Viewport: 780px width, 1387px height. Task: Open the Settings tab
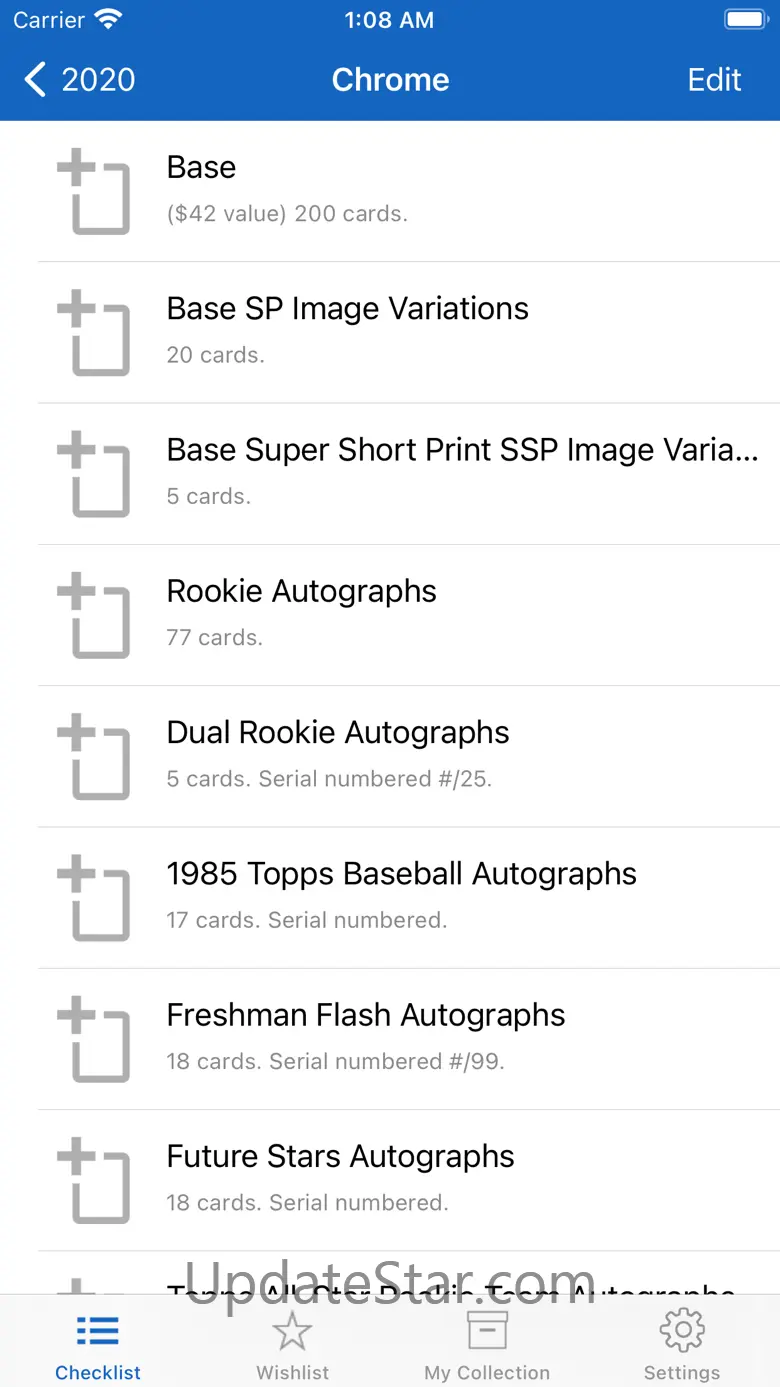(682, 1345)
